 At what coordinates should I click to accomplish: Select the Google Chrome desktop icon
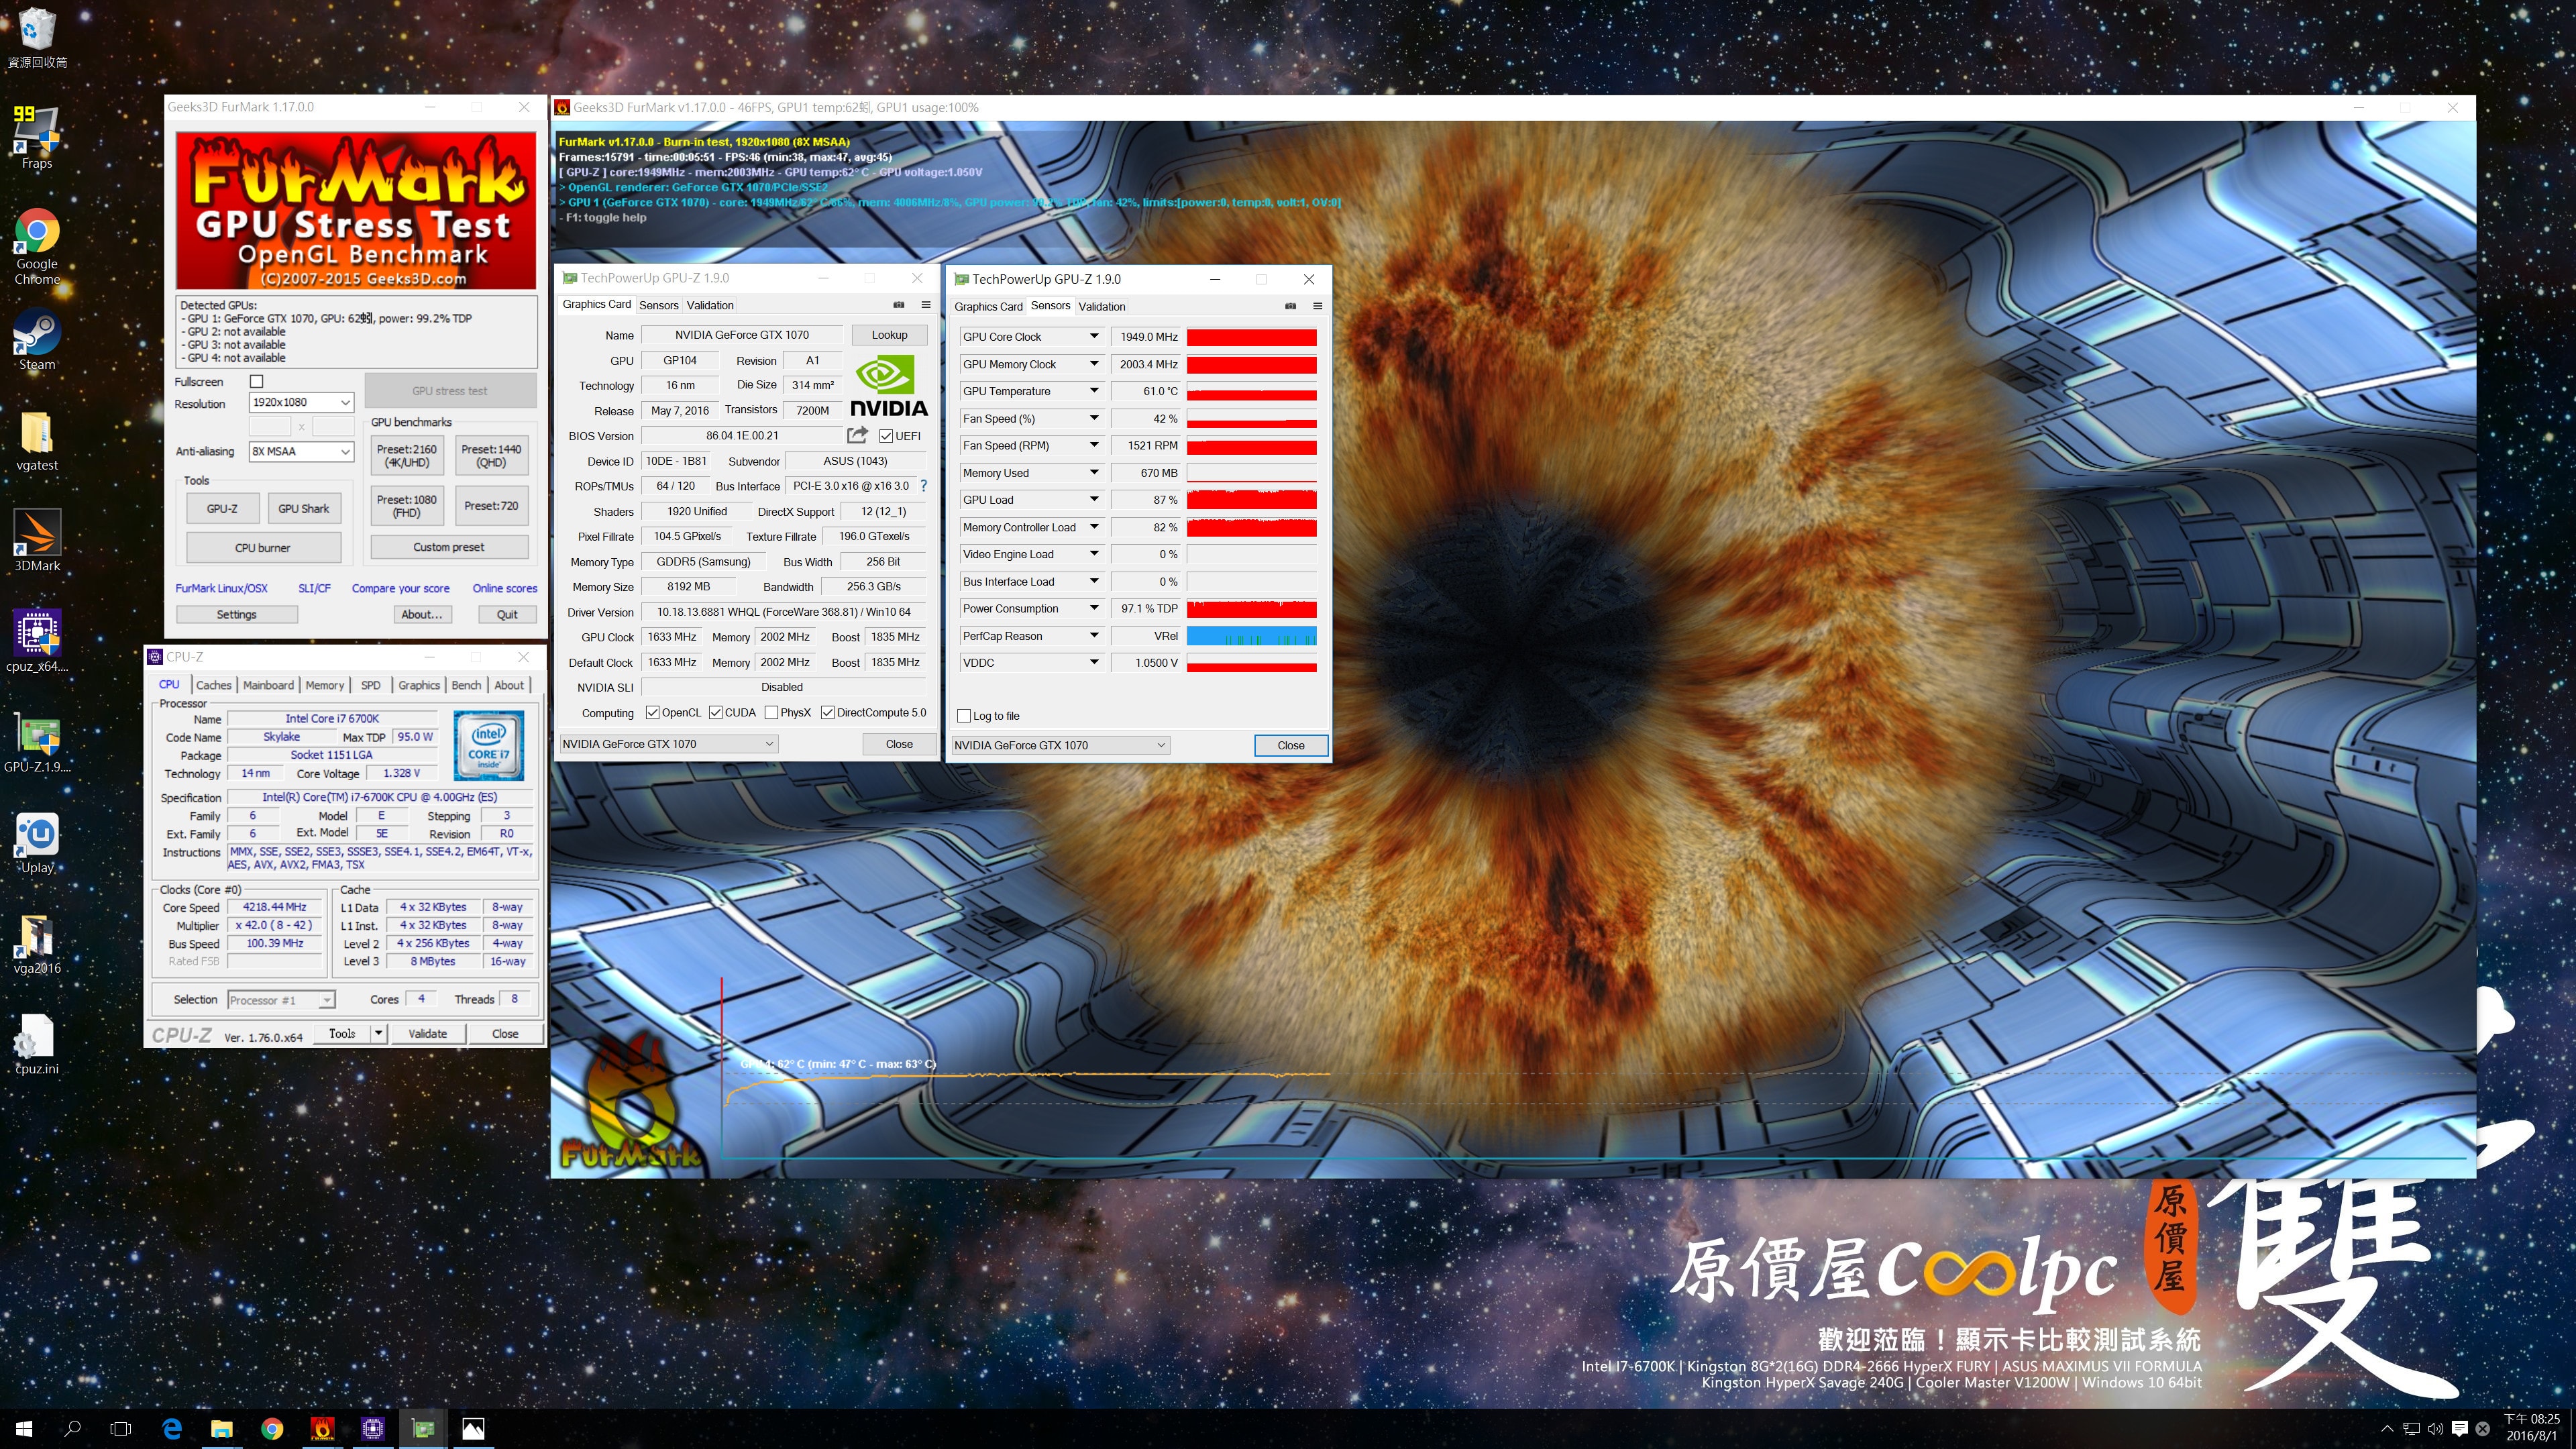(37, 246)
